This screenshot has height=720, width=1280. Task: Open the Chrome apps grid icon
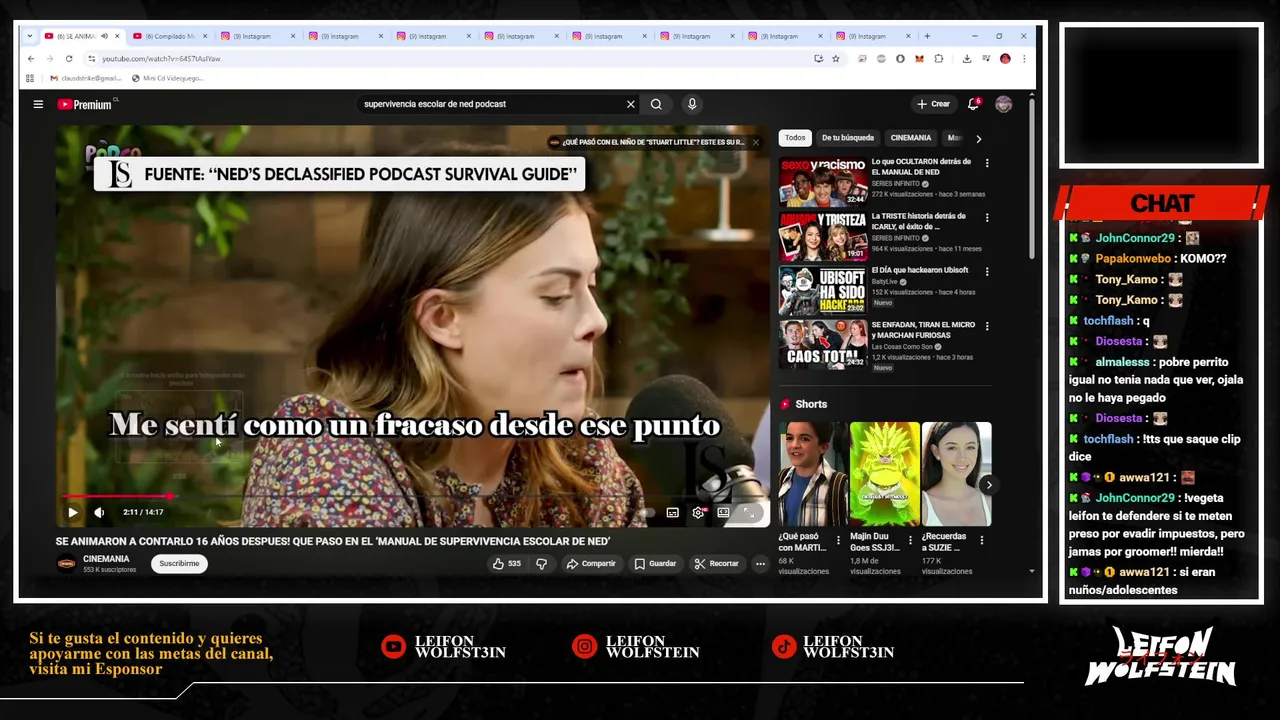tap(30, 78)
